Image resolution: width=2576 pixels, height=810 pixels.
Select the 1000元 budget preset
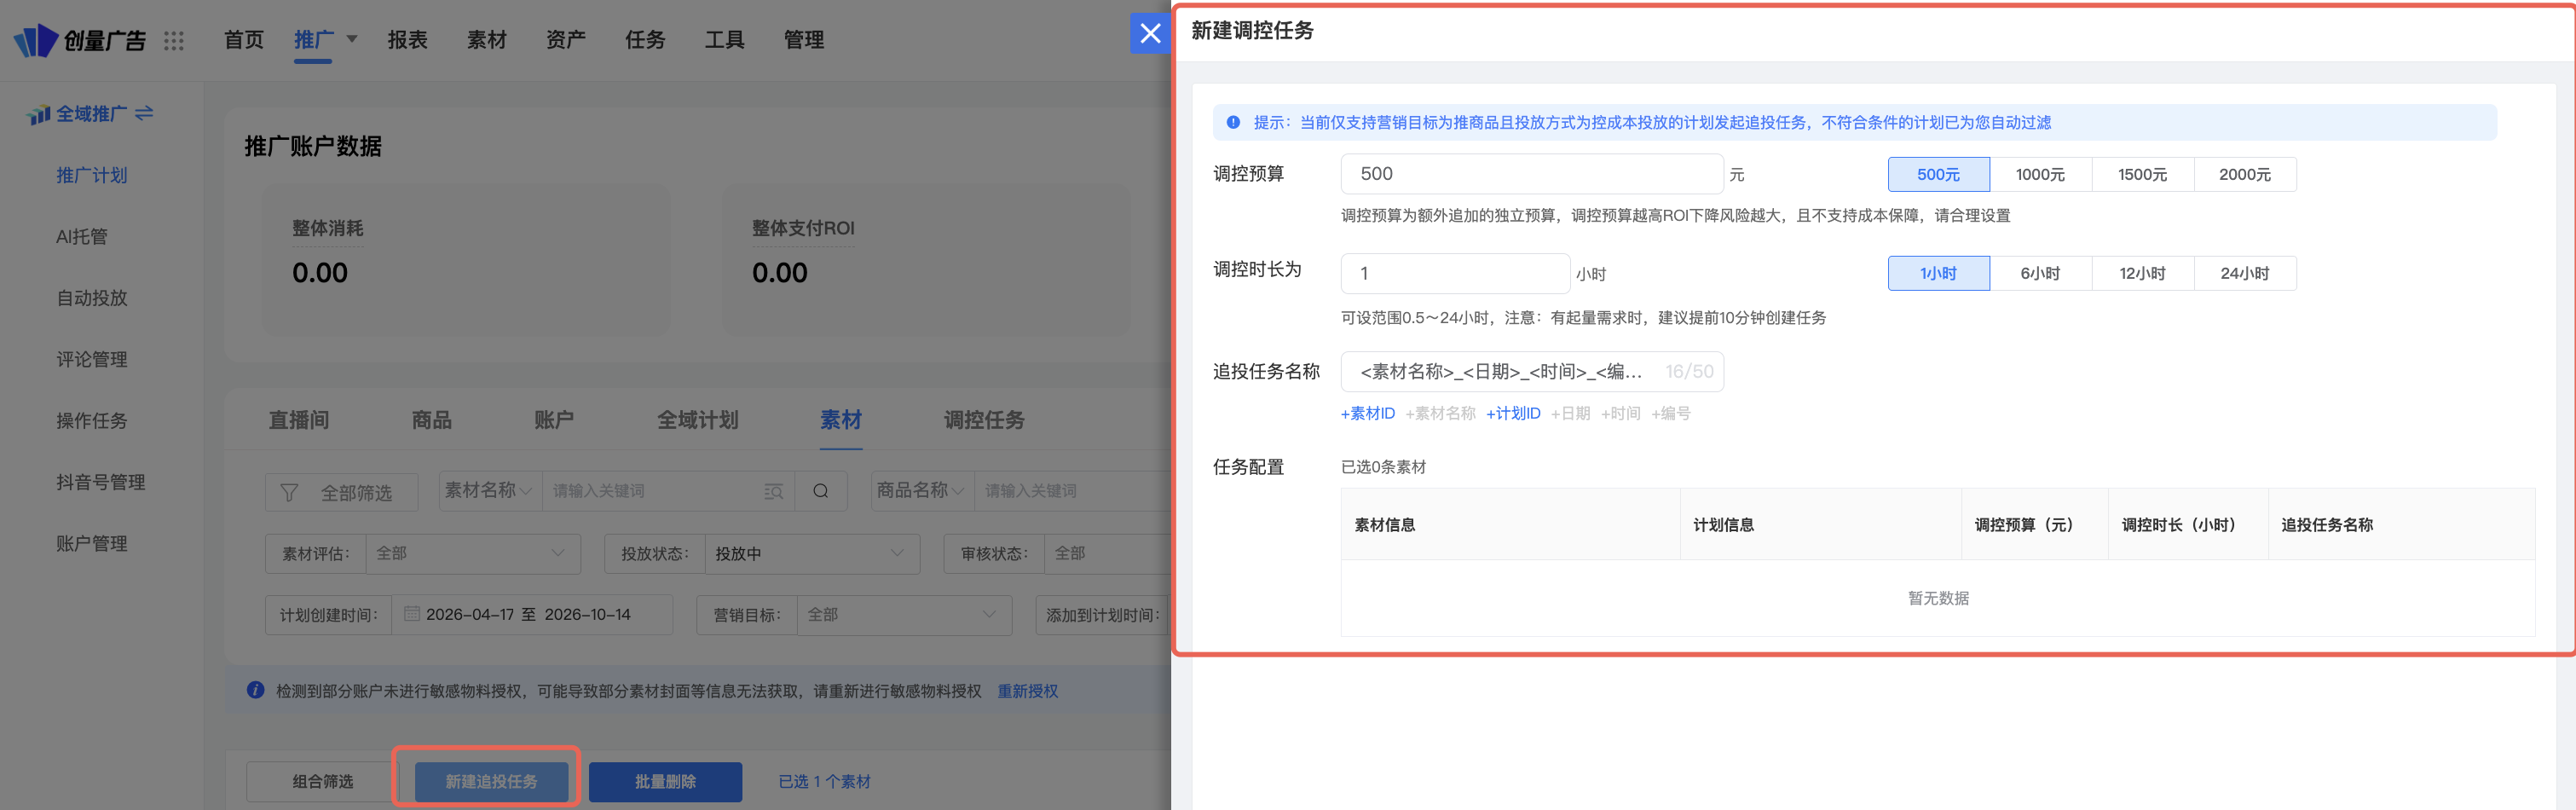2040,174
